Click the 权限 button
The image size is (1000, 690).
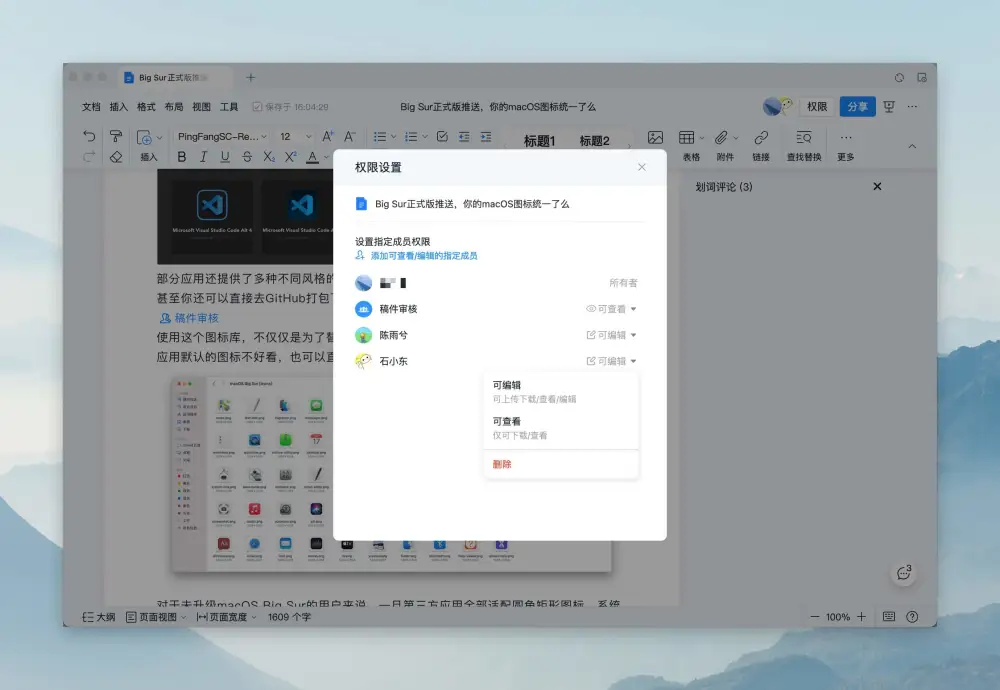click(x=817, y=106)
